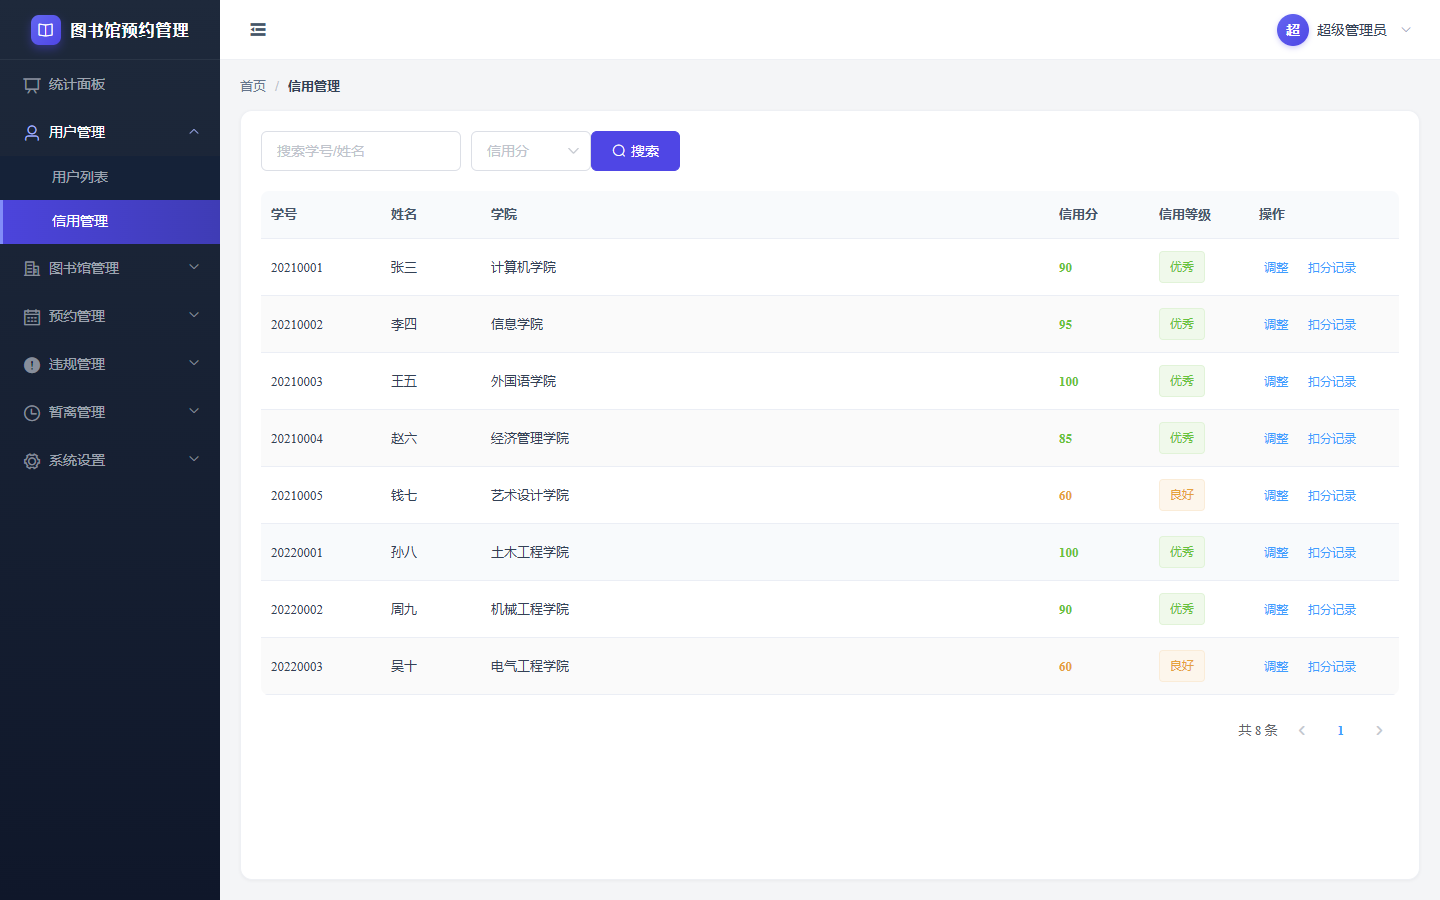Click student ID 20210004
The height and width of the screenshot is (900, 1440).
tap(297, 439)
